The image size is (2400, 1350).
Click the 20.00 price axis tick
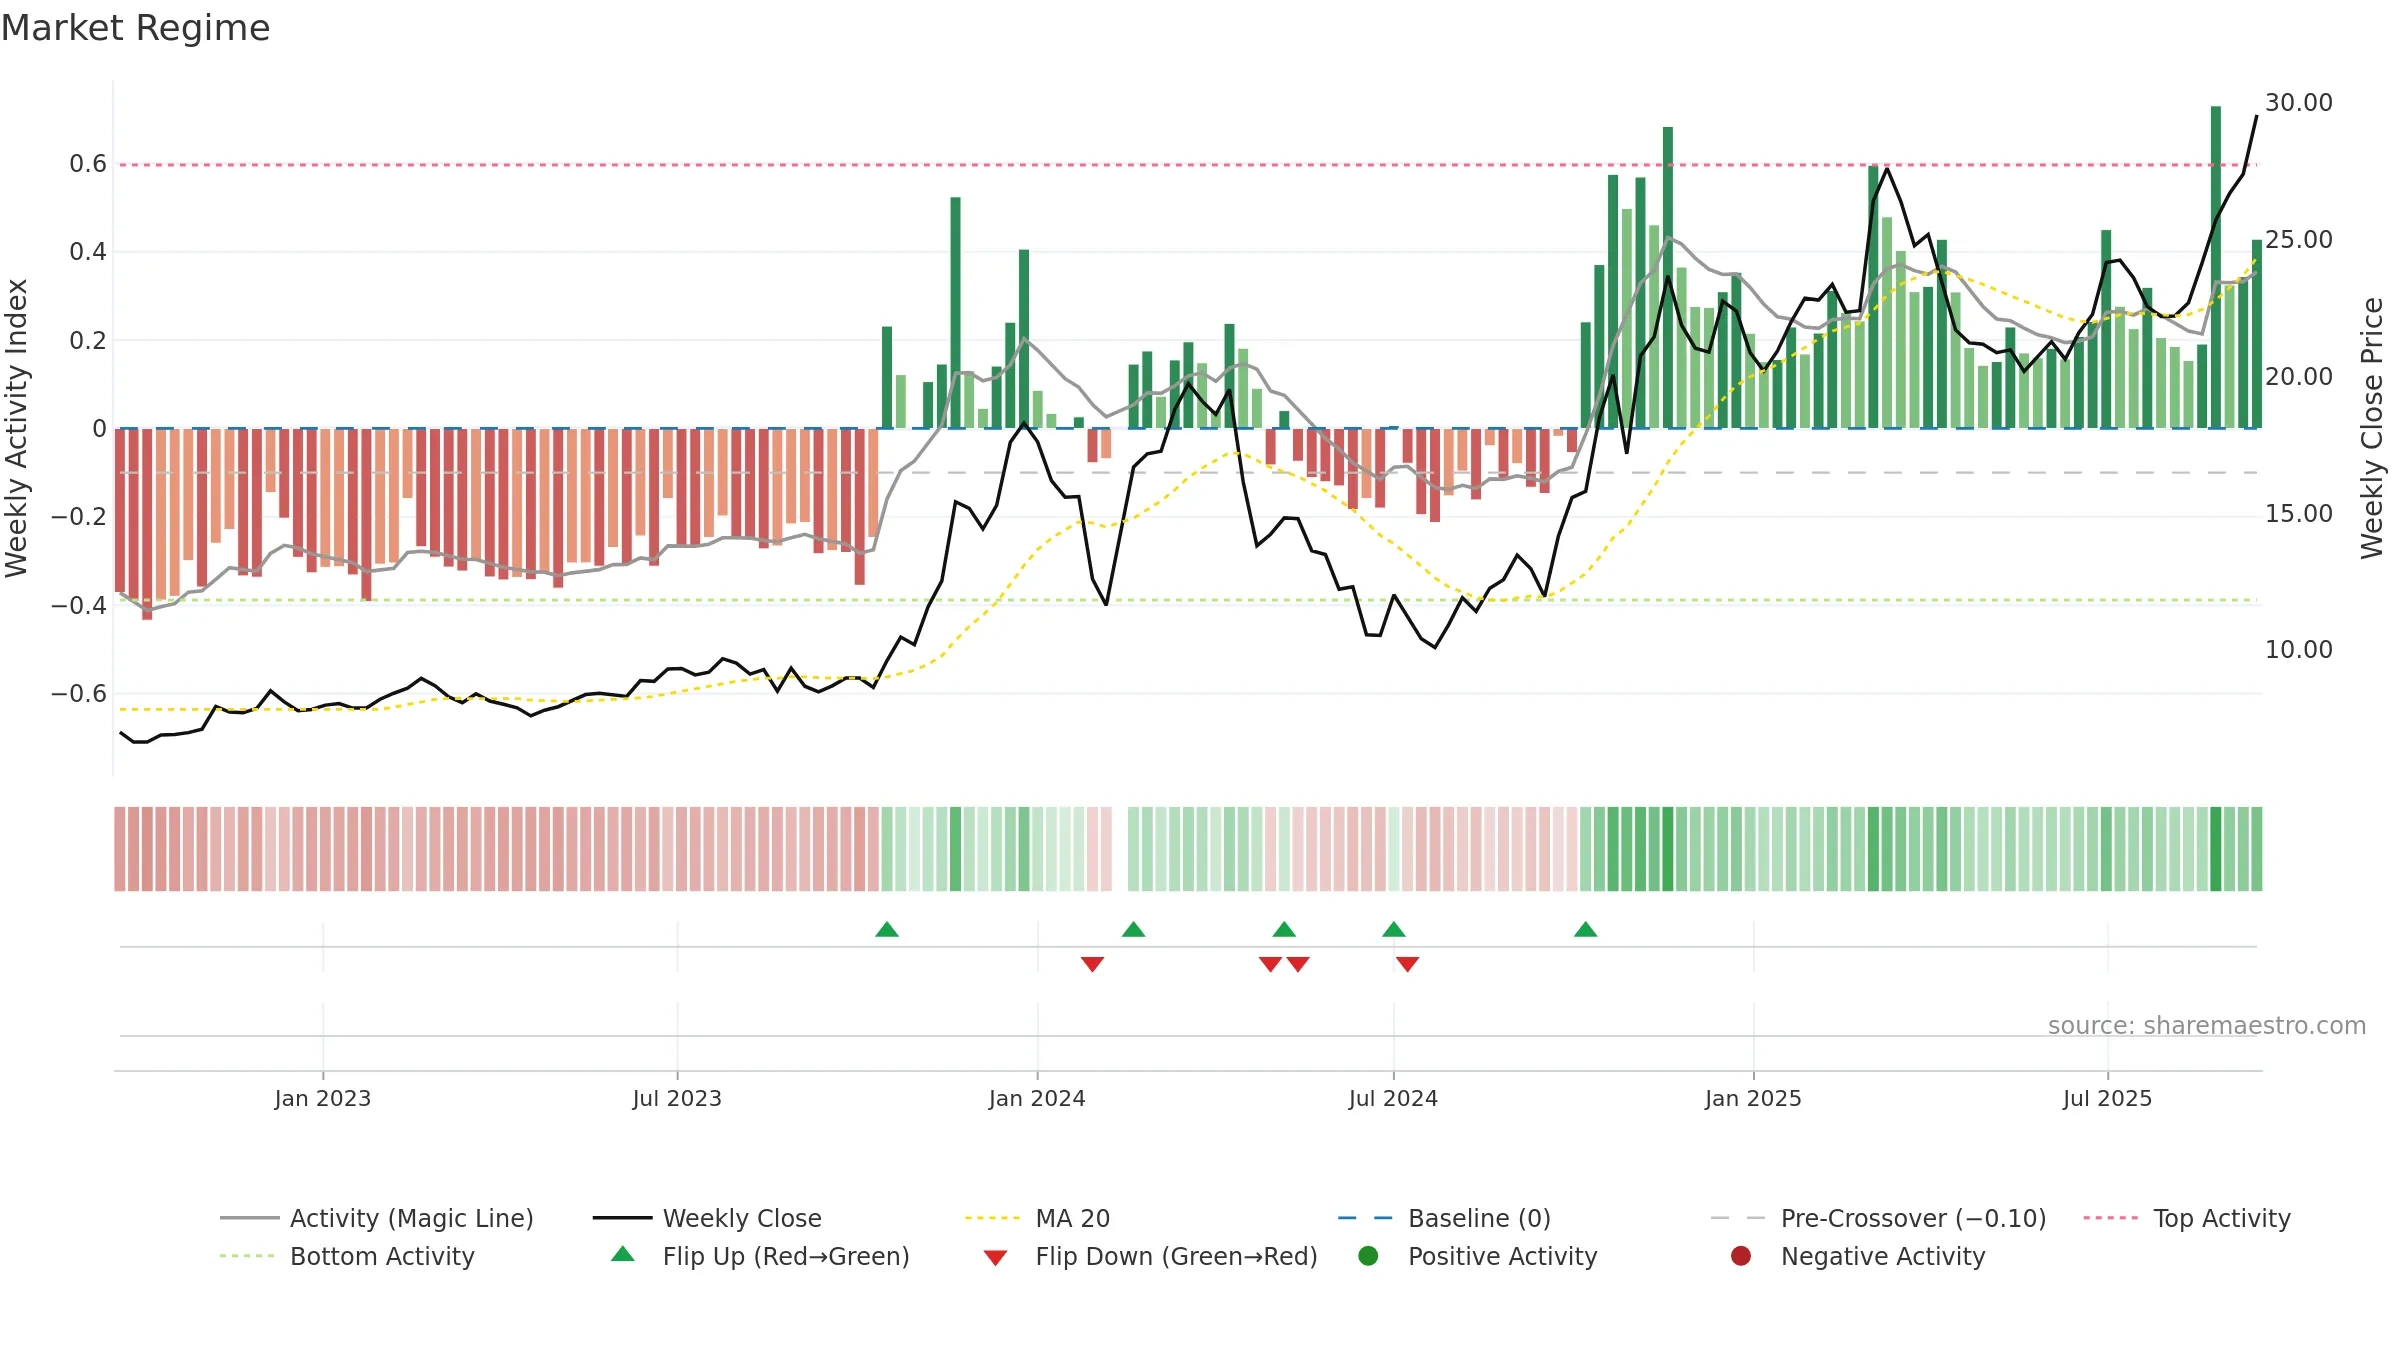click(x=2298, y=377)
